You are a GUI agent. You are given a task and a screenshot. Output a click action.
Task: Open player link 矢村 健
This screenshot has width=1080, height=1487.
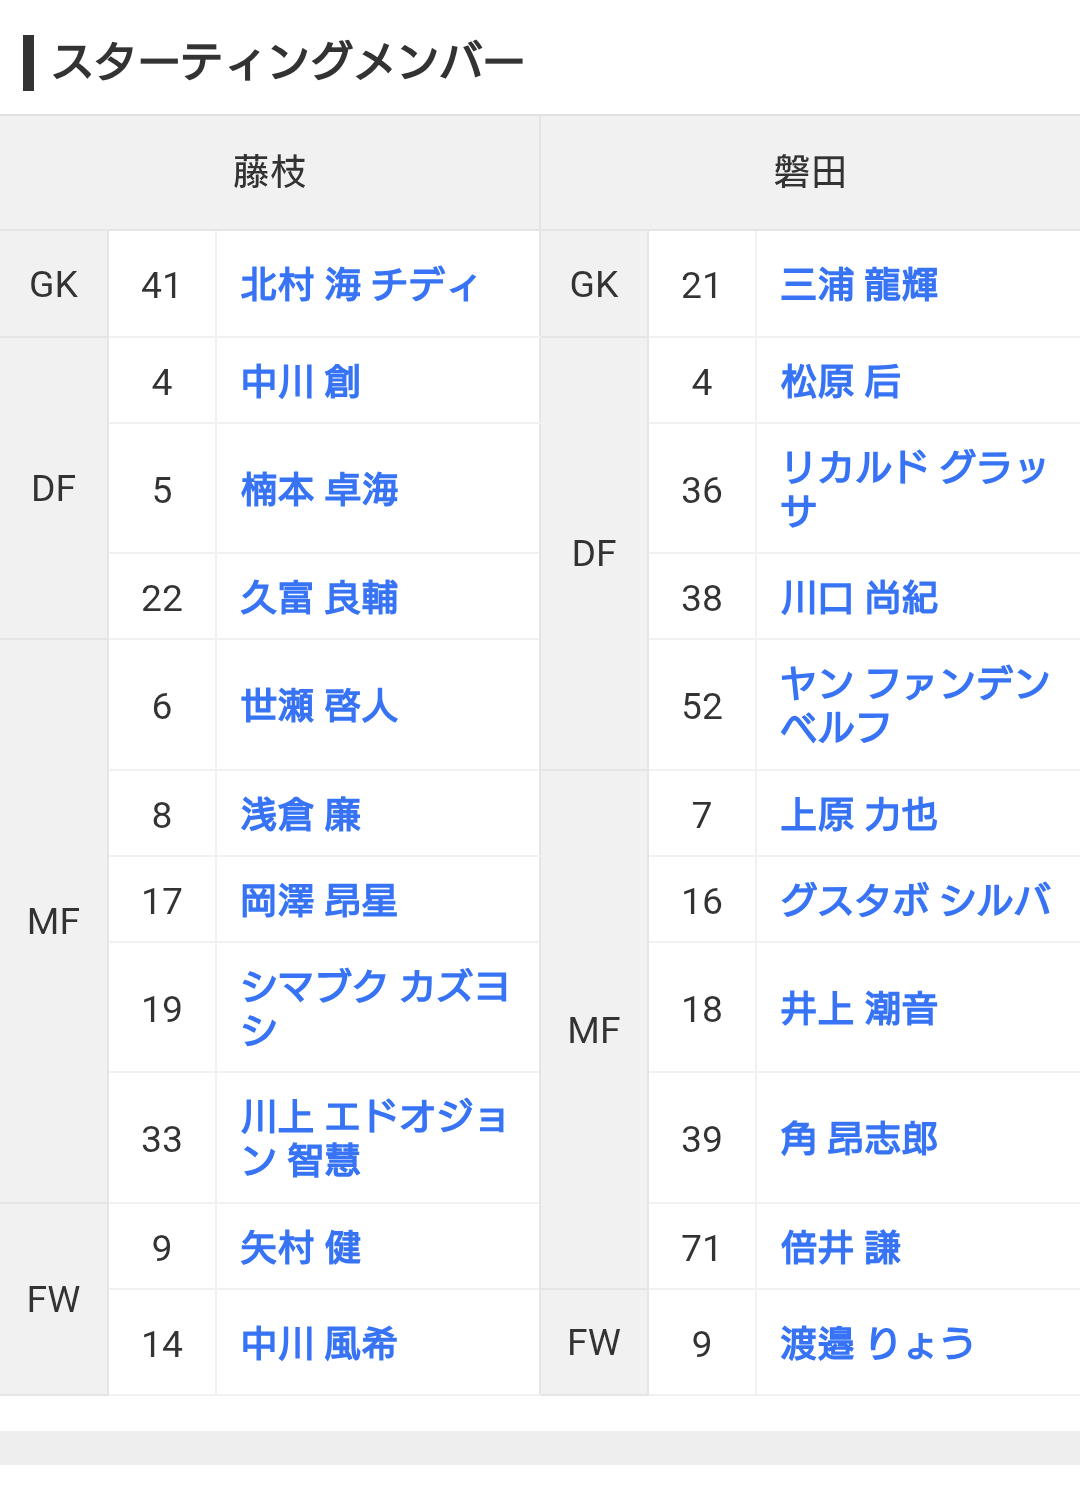(301, 1248)
